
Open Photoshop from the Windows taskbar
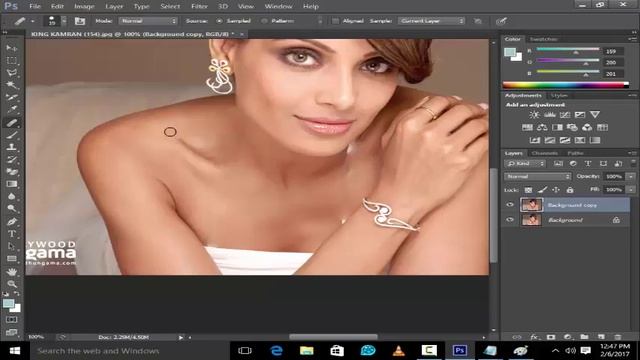tap(460, 351)
